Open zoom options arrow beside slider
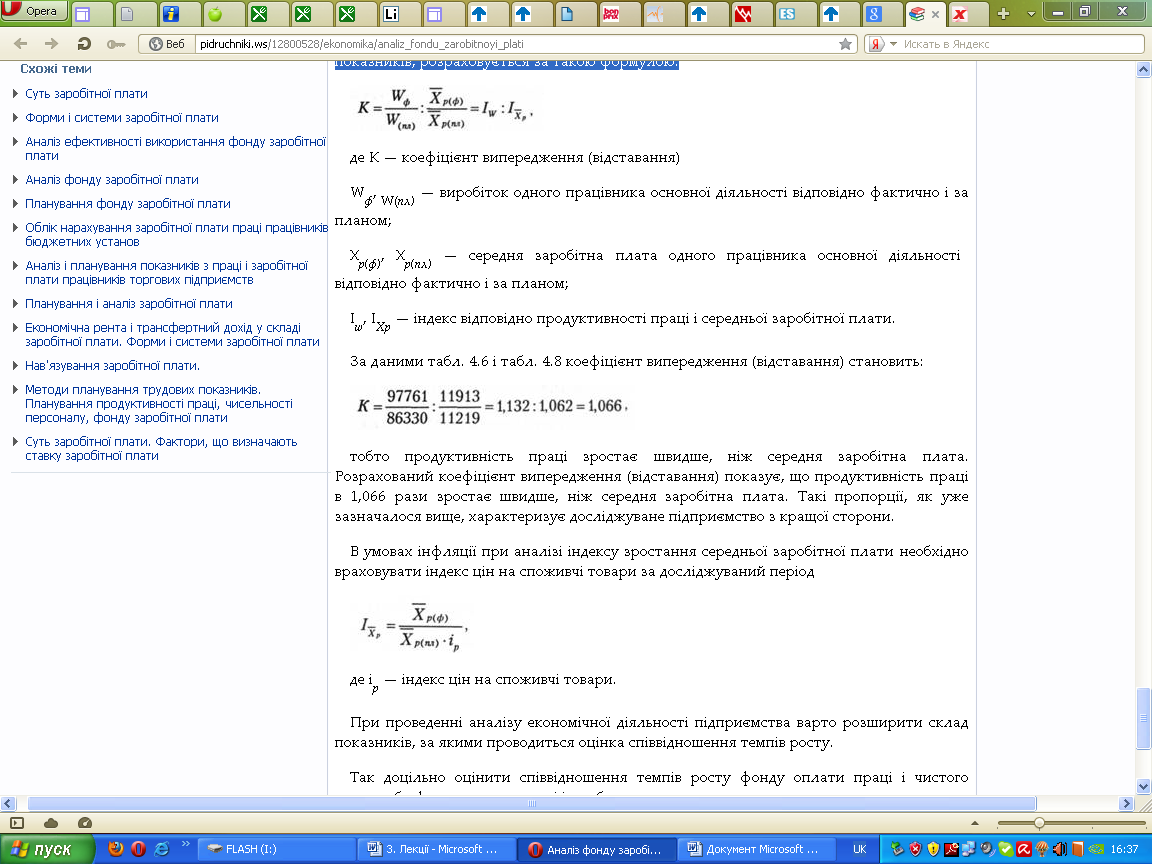The width and height of the screenshot is (1152, 864). pos(975,823)
